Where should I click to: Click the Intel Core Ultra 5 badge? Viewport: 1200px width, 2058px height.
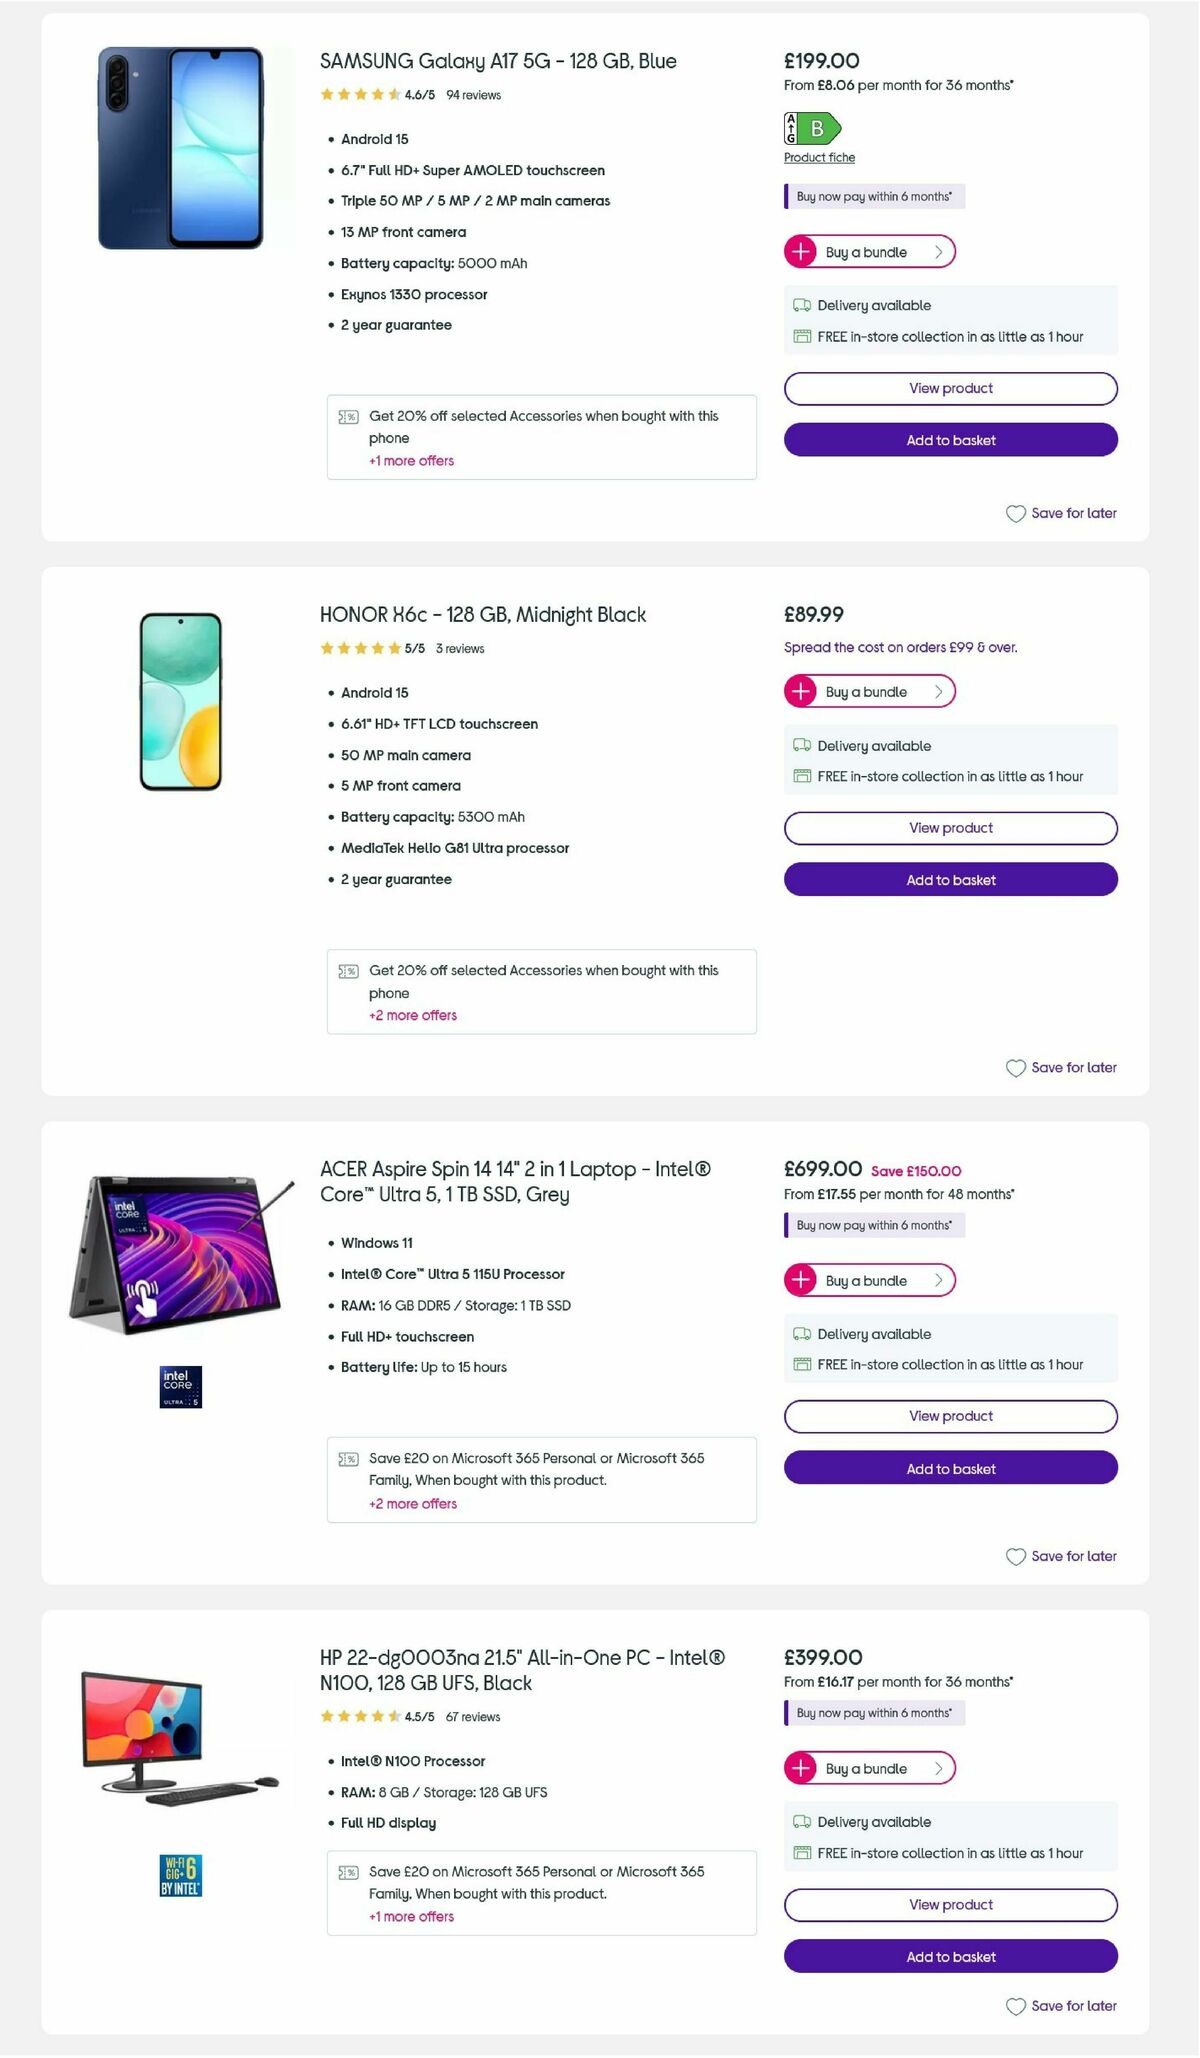[x=180, y=1386]
